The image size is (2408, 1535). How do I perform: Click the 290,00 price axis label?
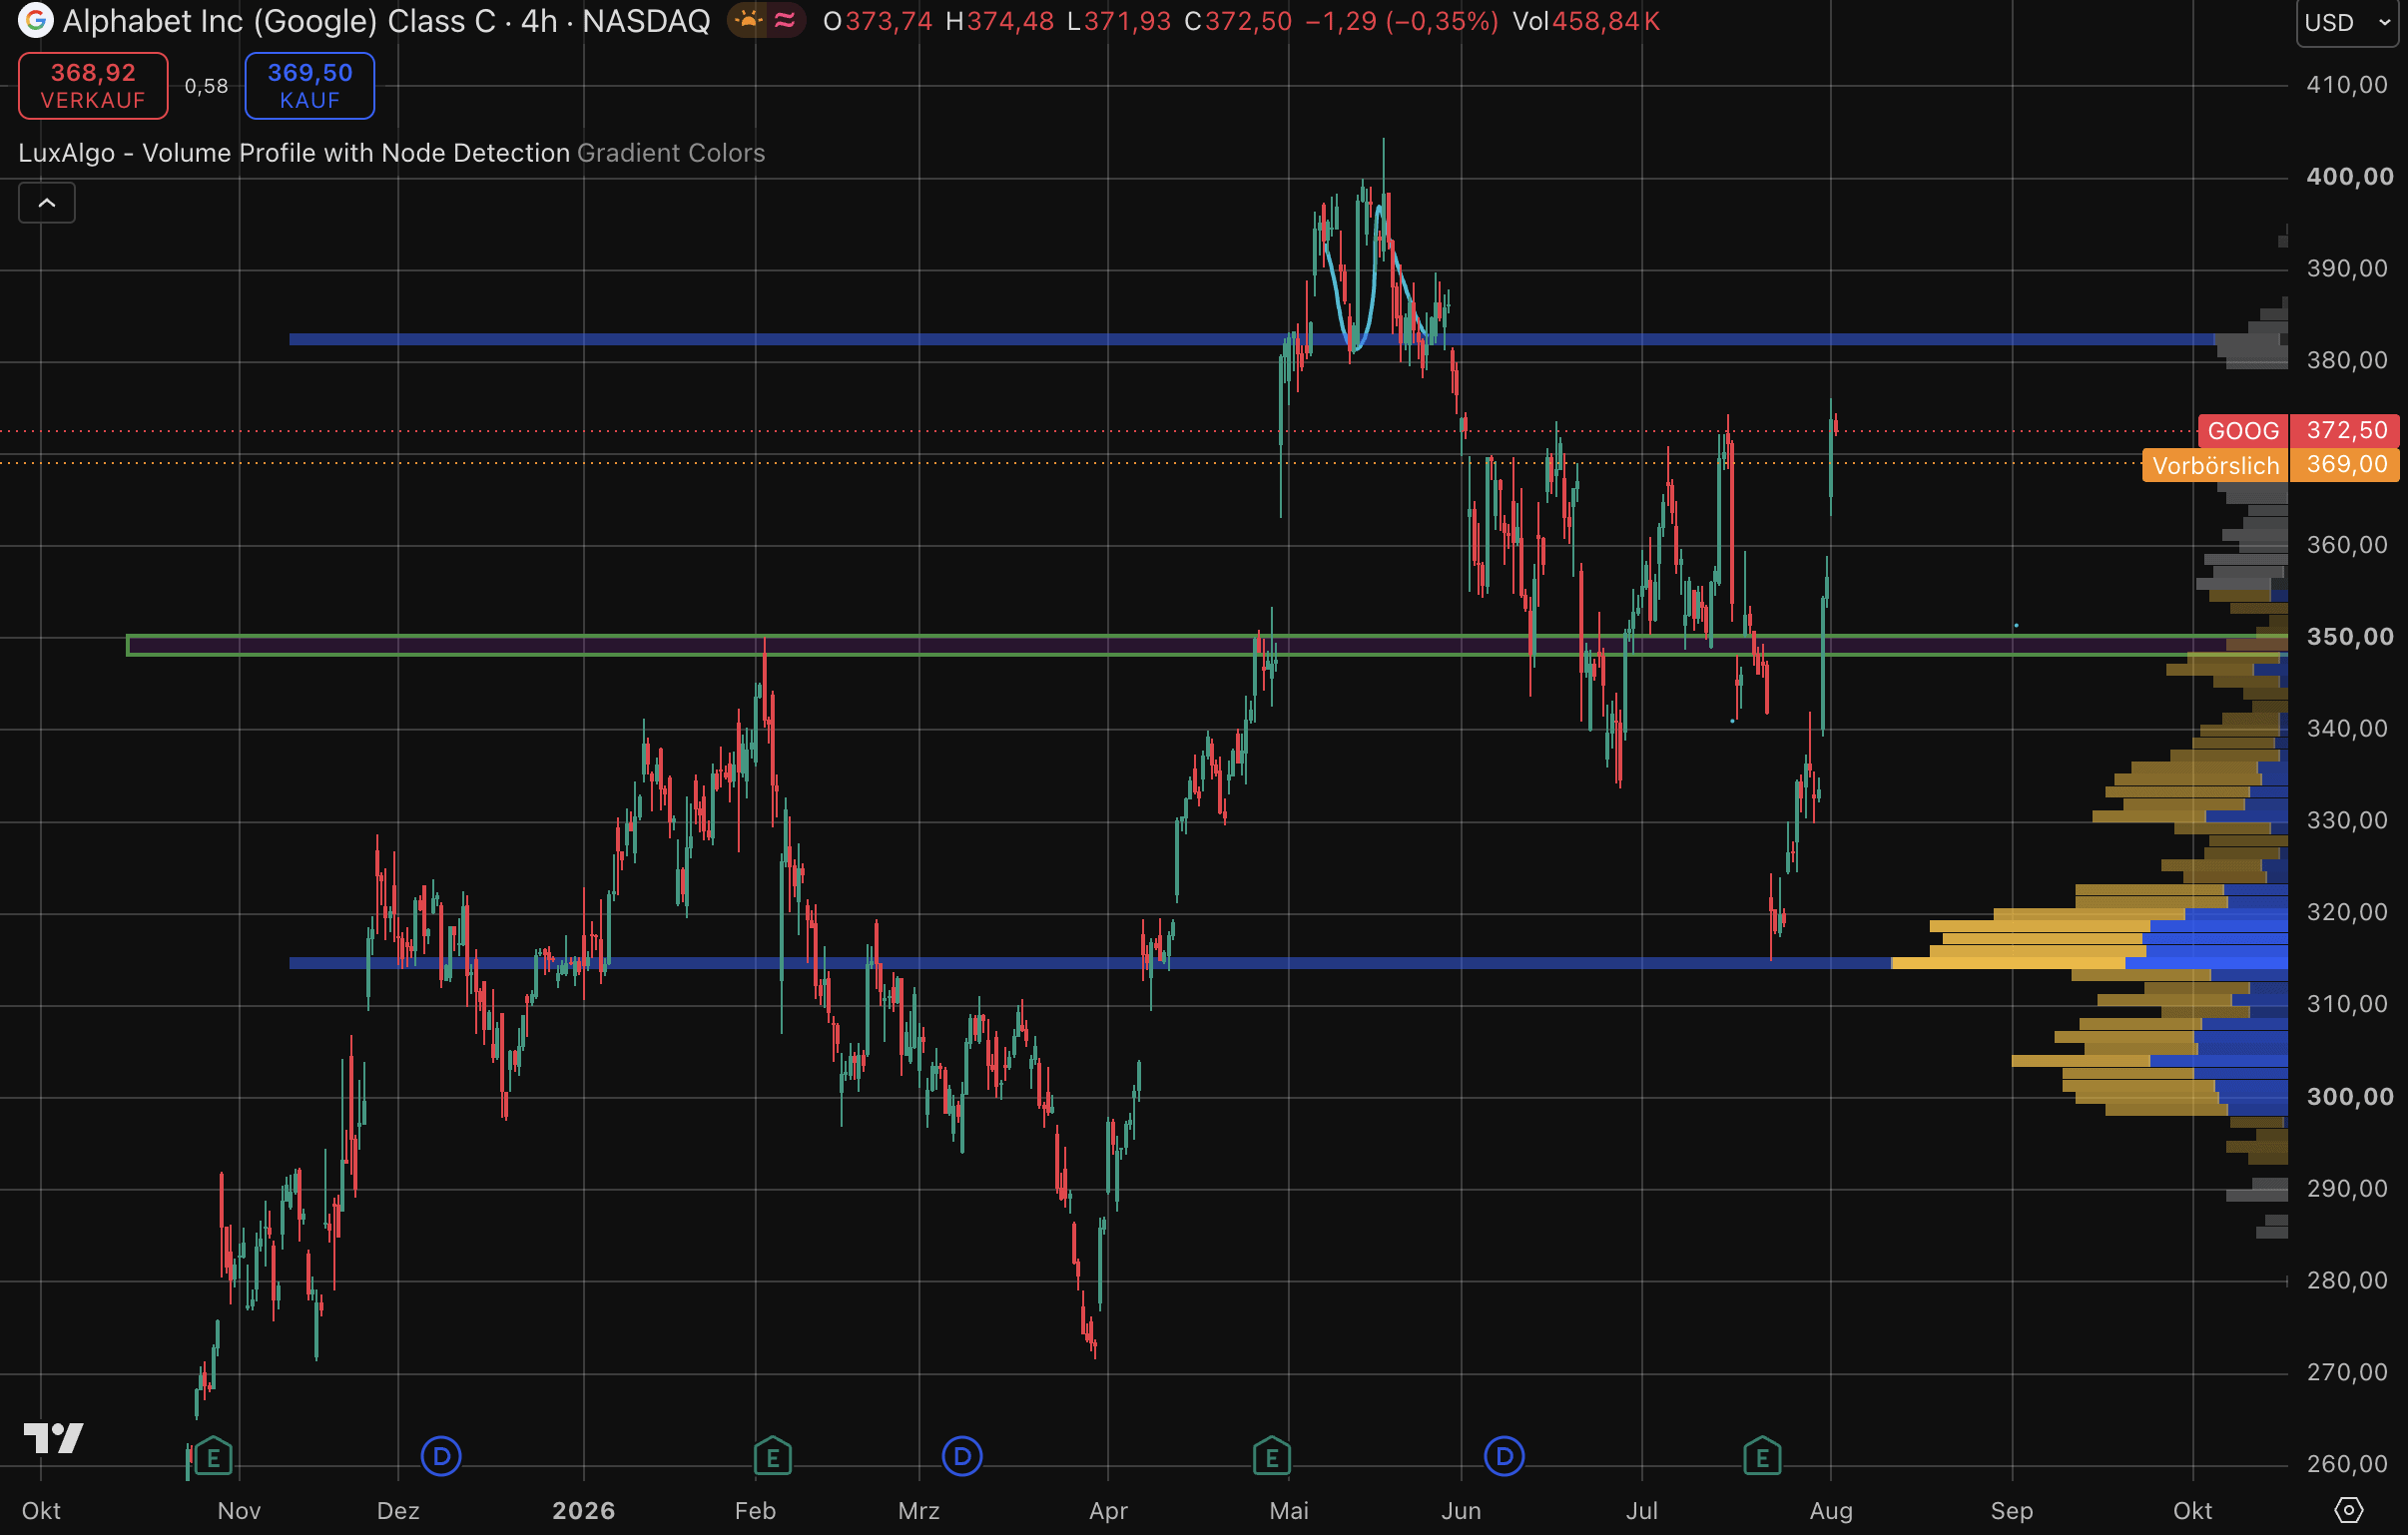(2347, 1189)
